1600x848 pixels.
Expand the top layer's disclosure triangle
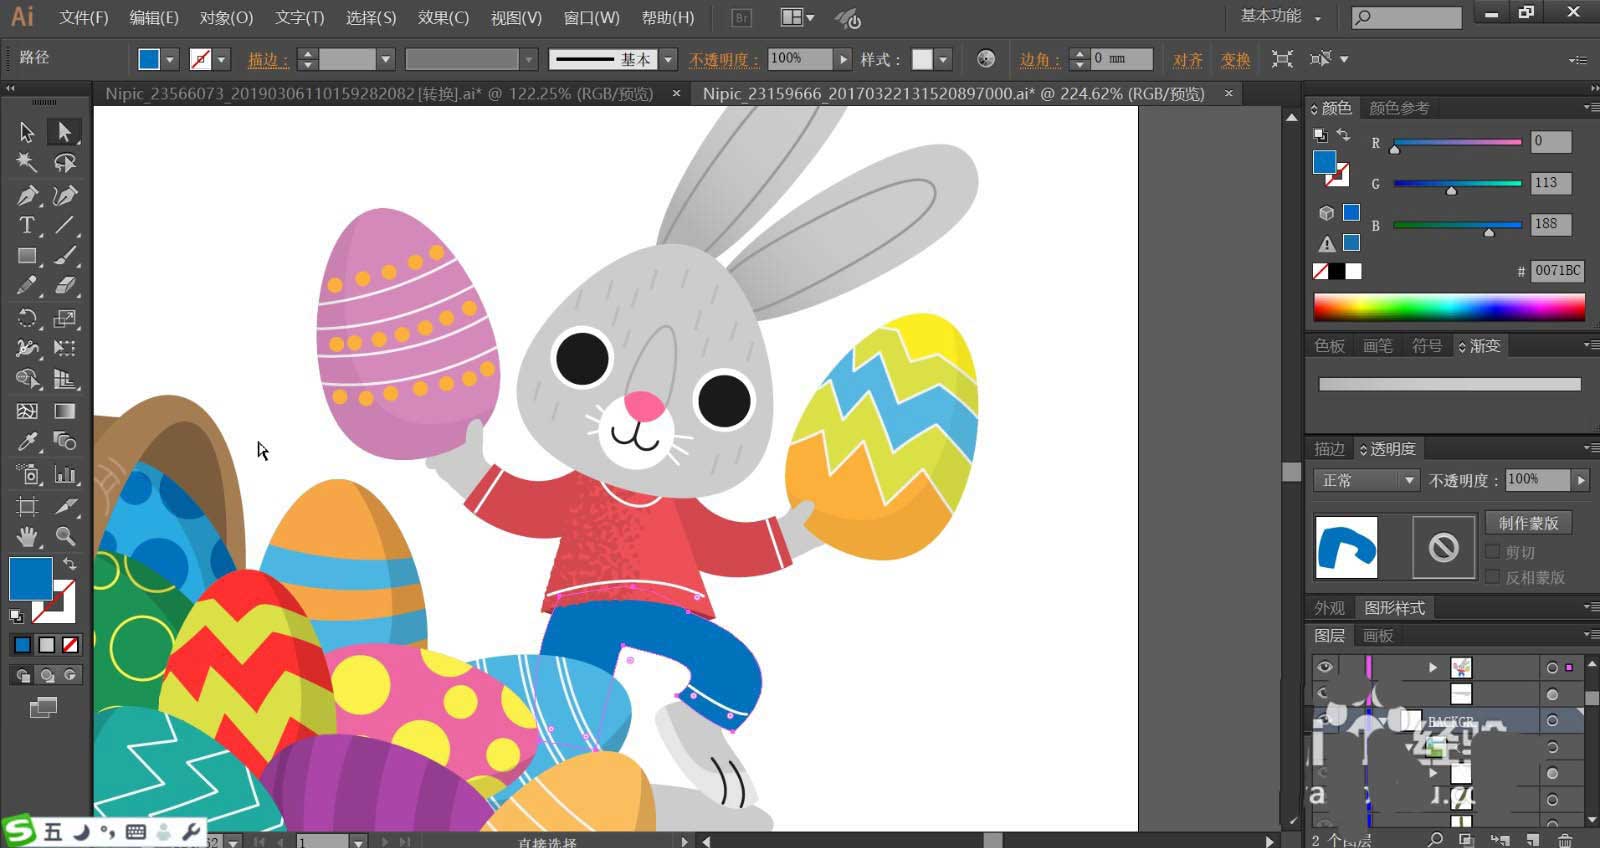pos(1433,667)
